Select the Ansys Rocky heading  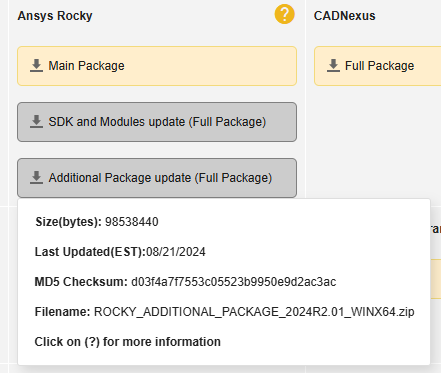(55, 16)
